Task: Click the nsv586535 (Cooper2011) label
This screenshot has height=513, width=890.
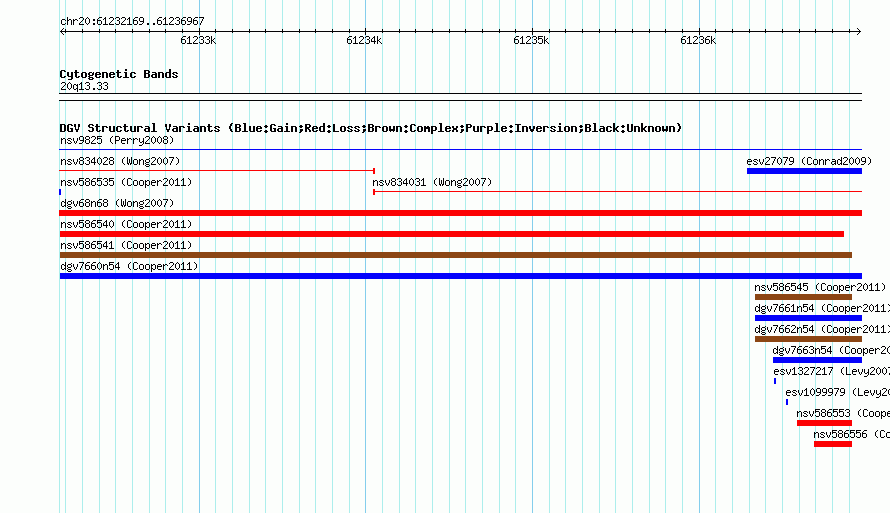Action: coord(126,182)
